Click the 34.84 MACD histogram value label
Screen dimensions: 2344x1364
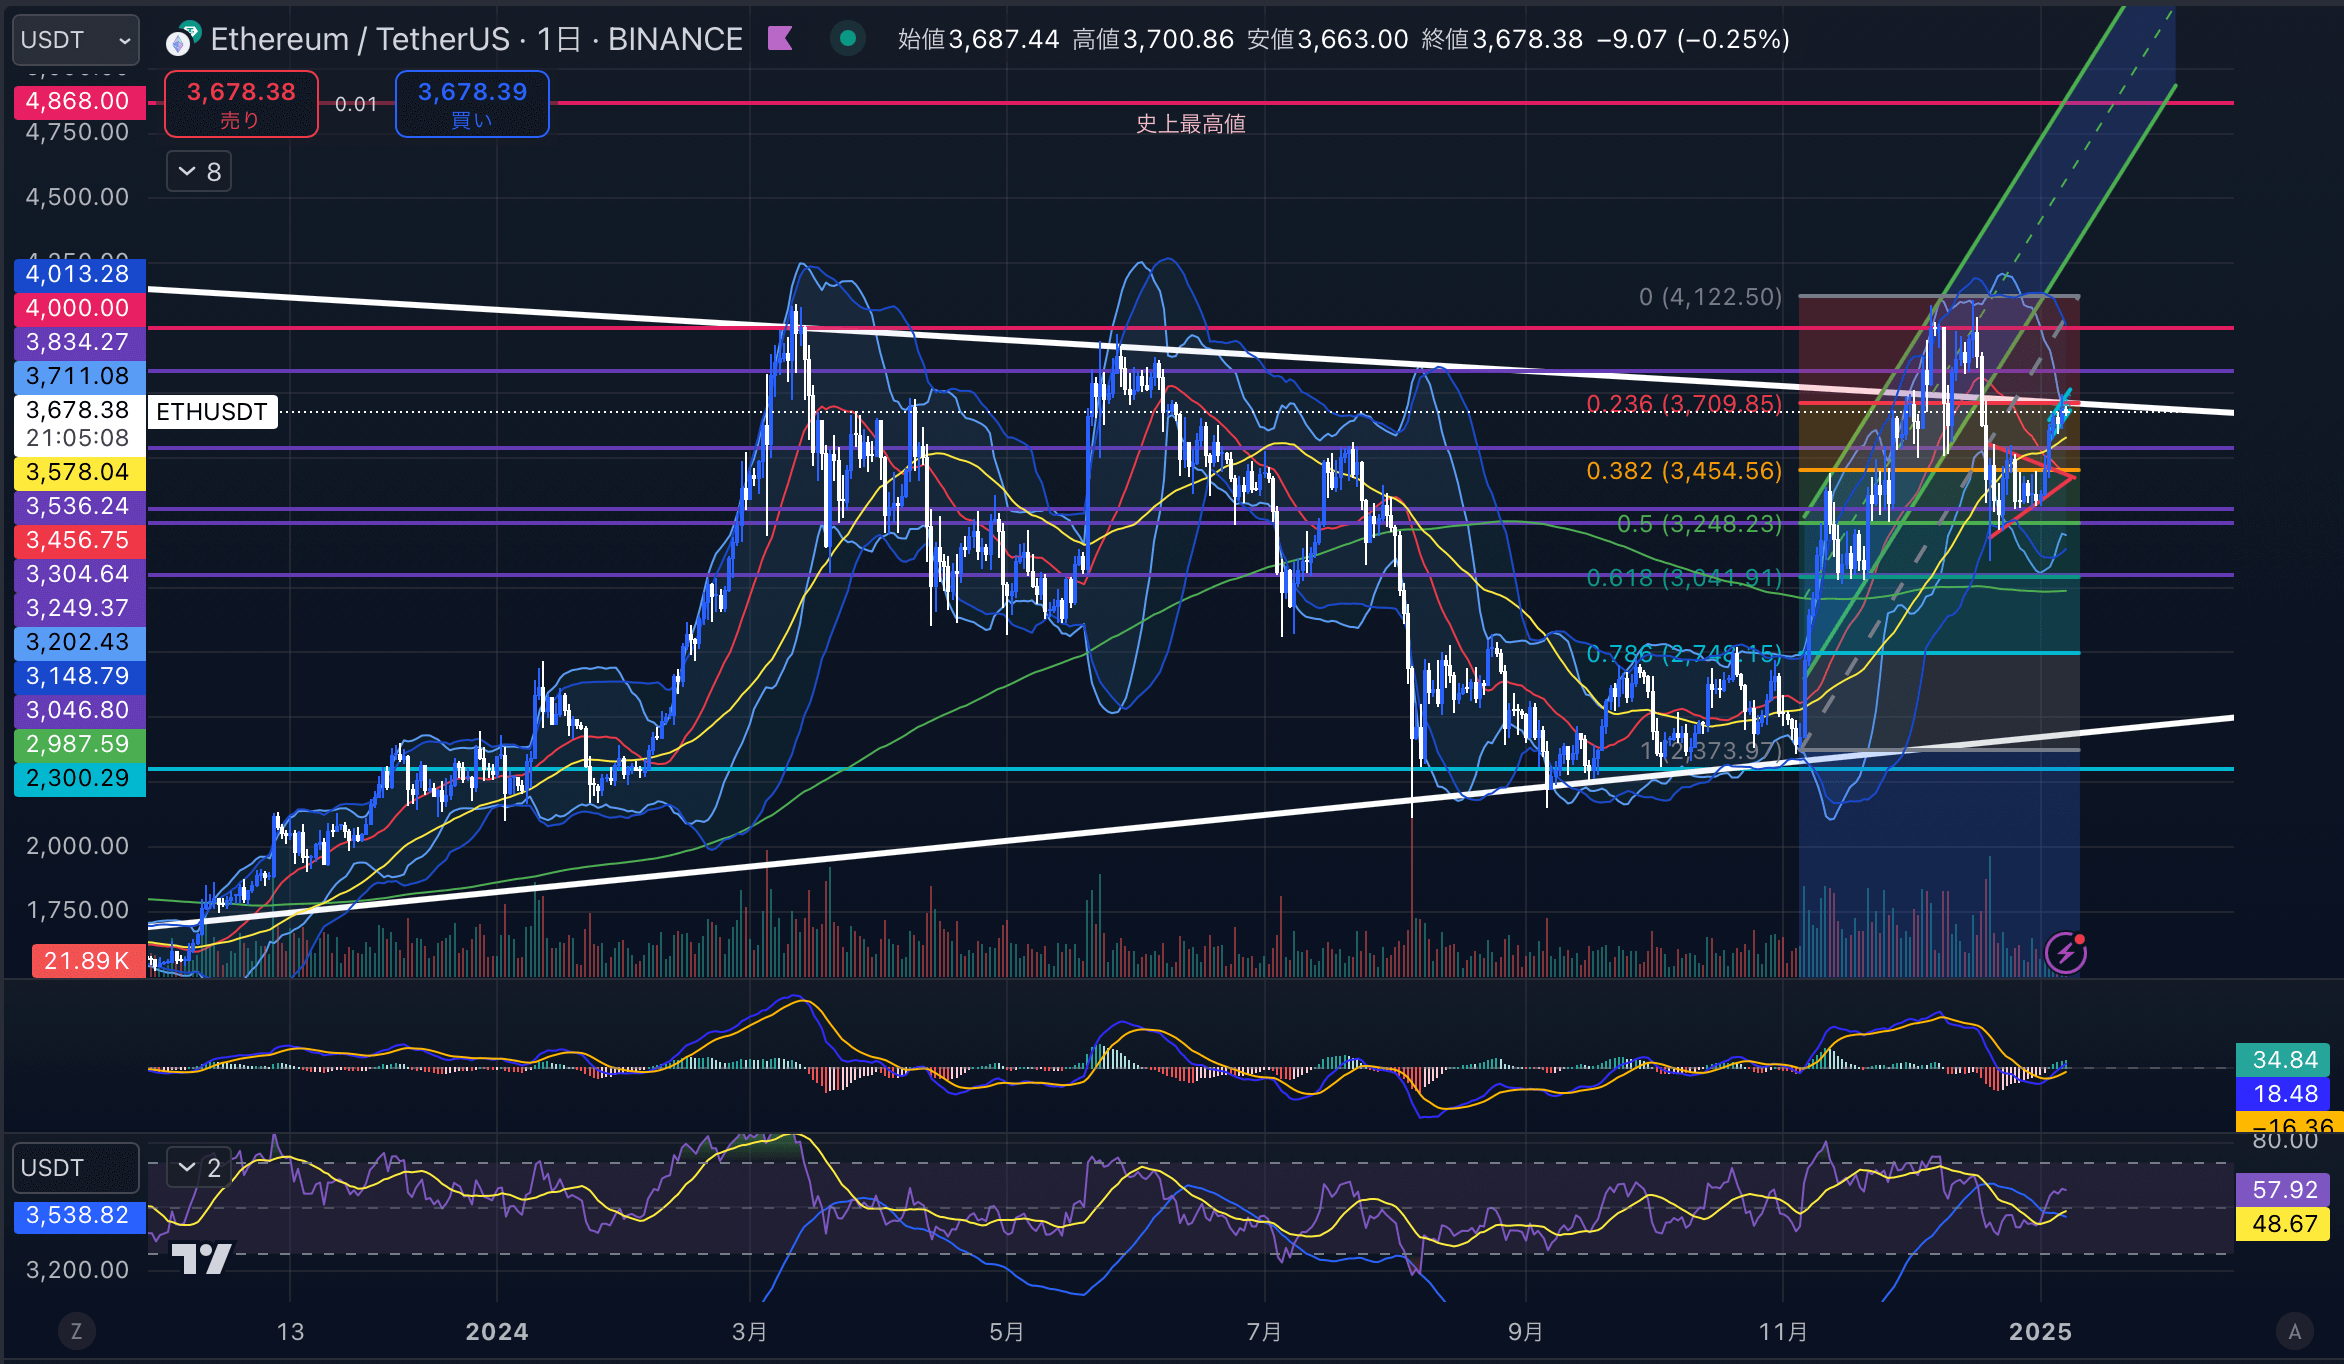pos(2284,1060)
